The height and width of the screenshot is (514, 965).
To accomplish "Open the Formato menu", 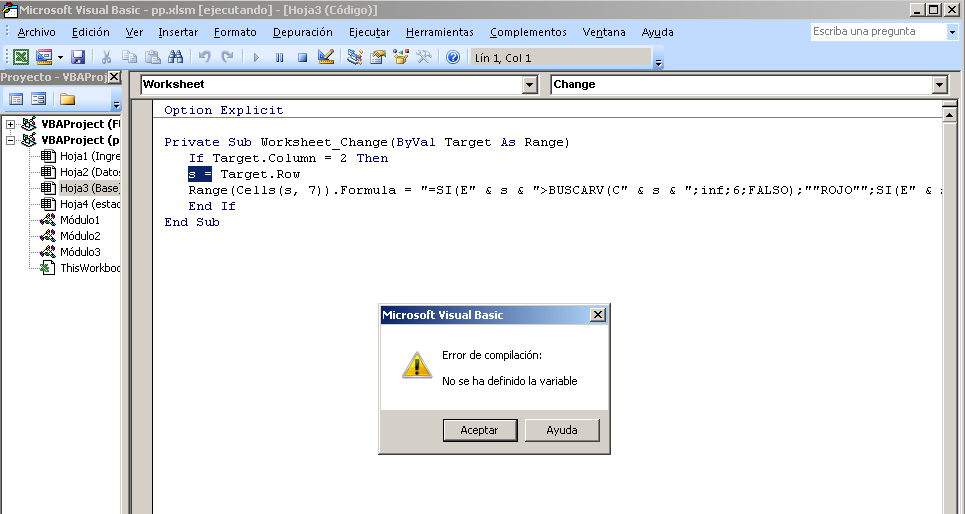I will tap(235, 32).
